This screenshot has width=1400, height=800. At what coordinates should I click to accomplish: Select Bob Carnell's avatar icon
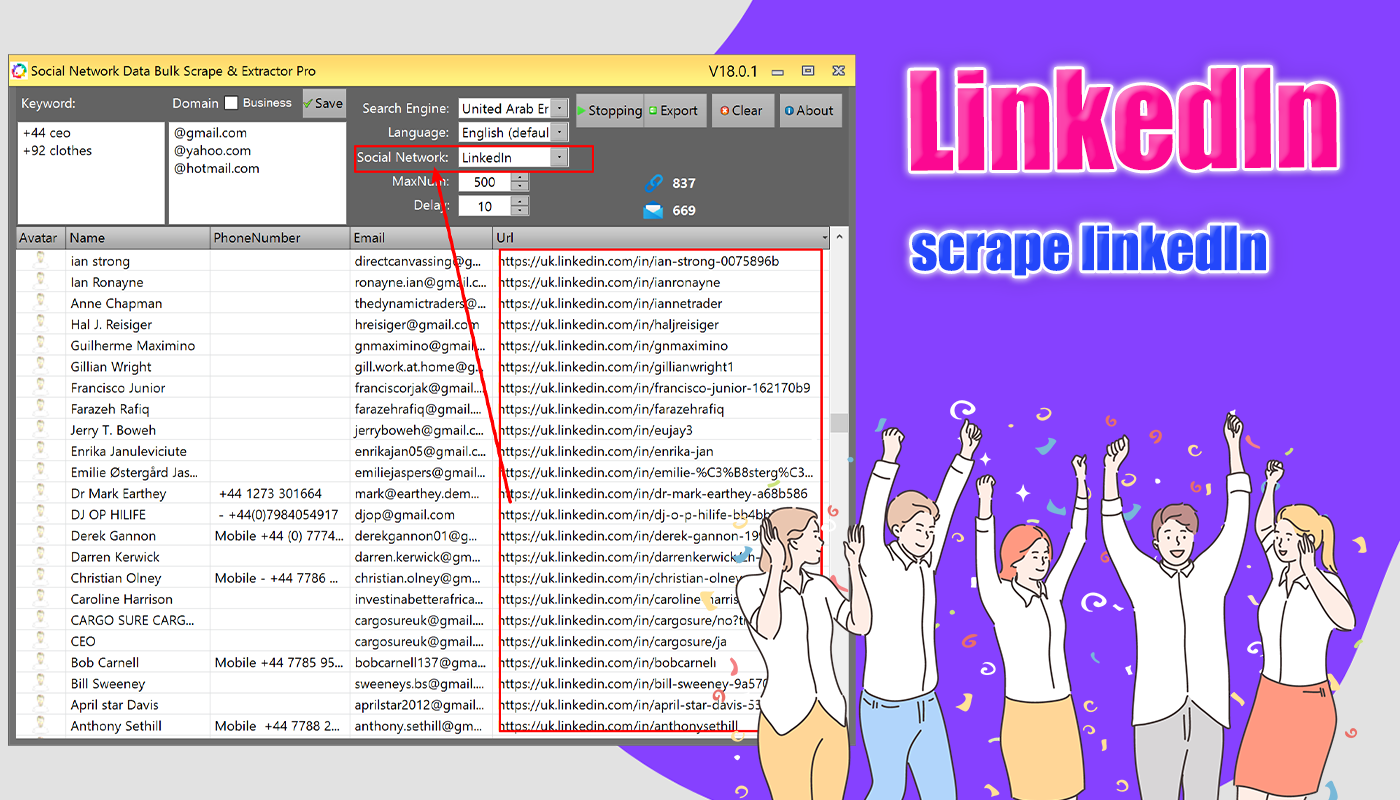point(41,662)
